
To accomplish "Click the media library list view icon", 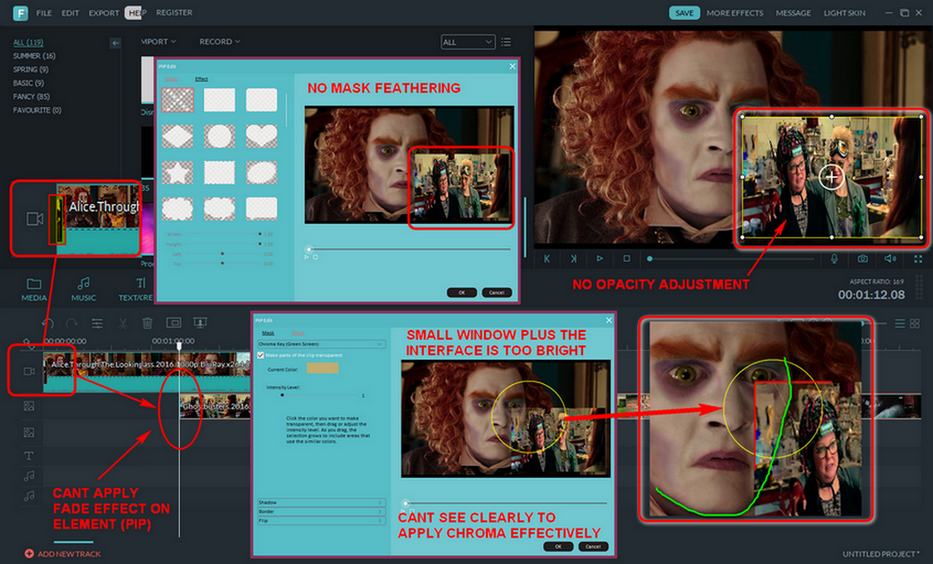I will click(506, 42).
